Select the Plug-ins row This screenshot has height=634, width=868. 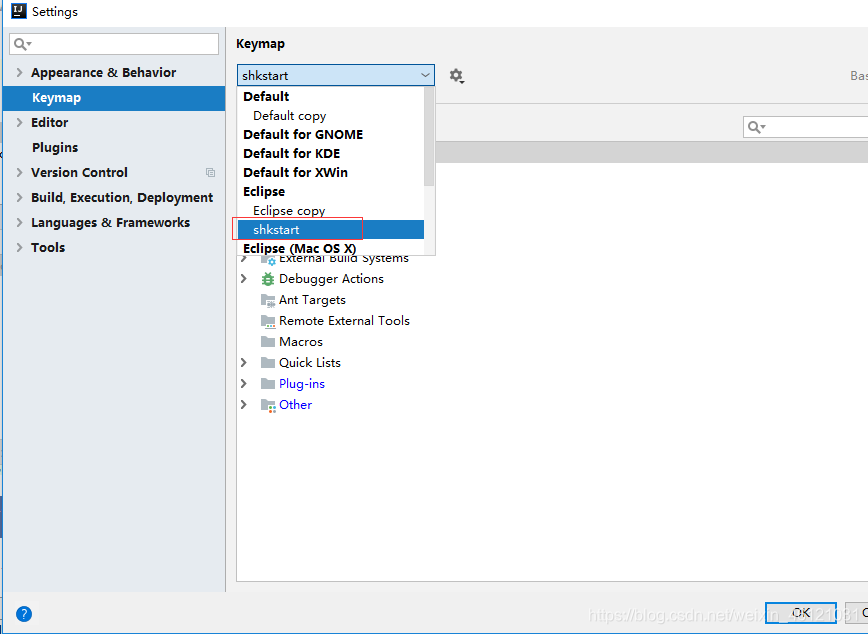(302, 384)
